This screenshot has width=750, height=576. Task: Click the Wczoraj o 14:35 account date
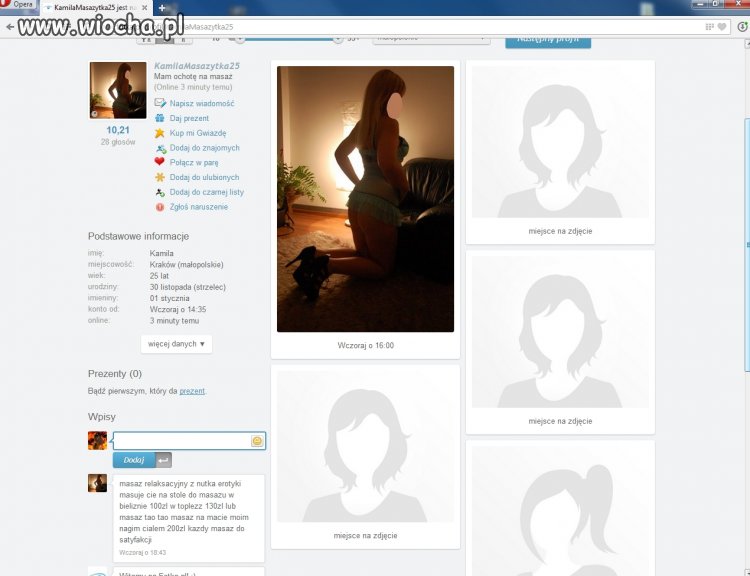pos(178,310)
